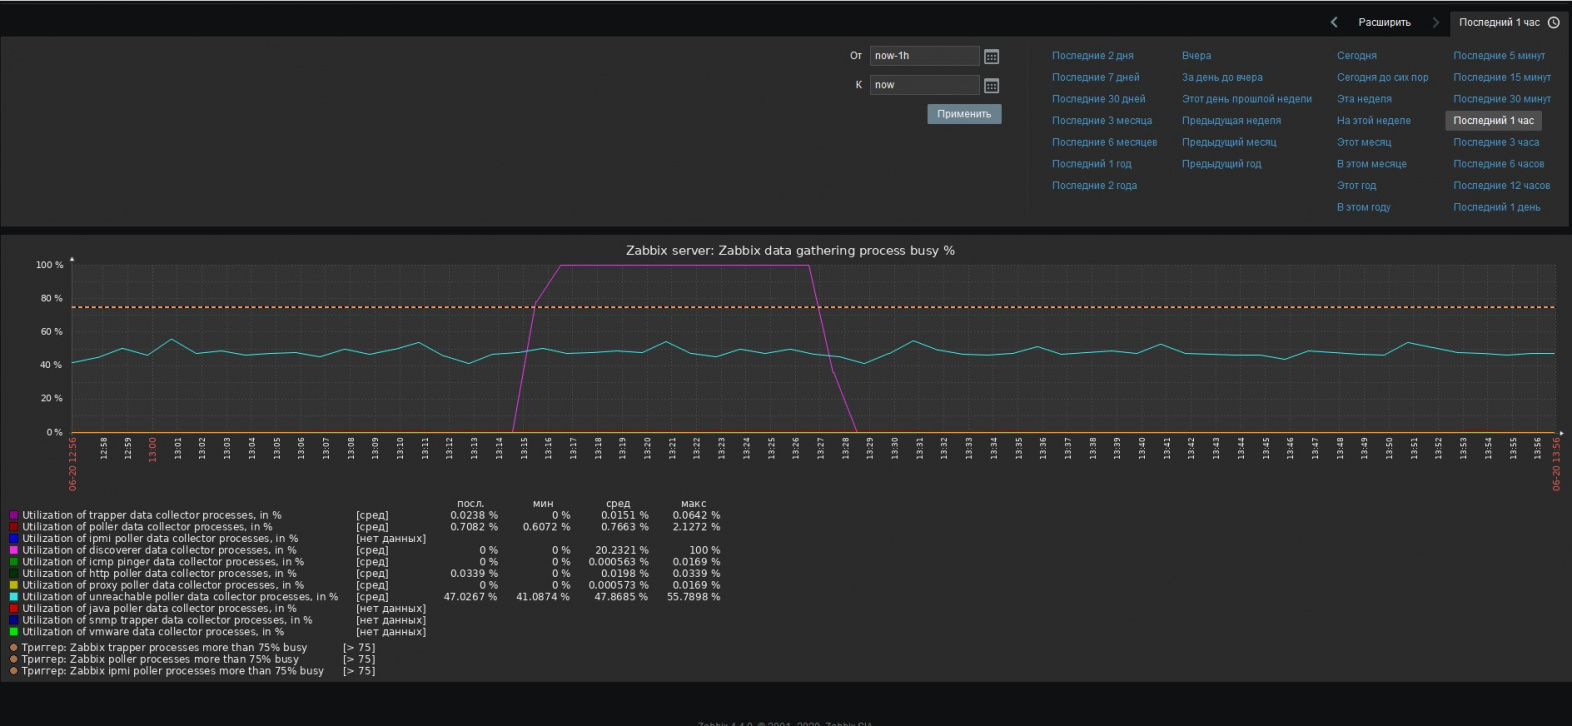
Task: Click the Расширить zoom out button
Action: [x=1384, y=22]
